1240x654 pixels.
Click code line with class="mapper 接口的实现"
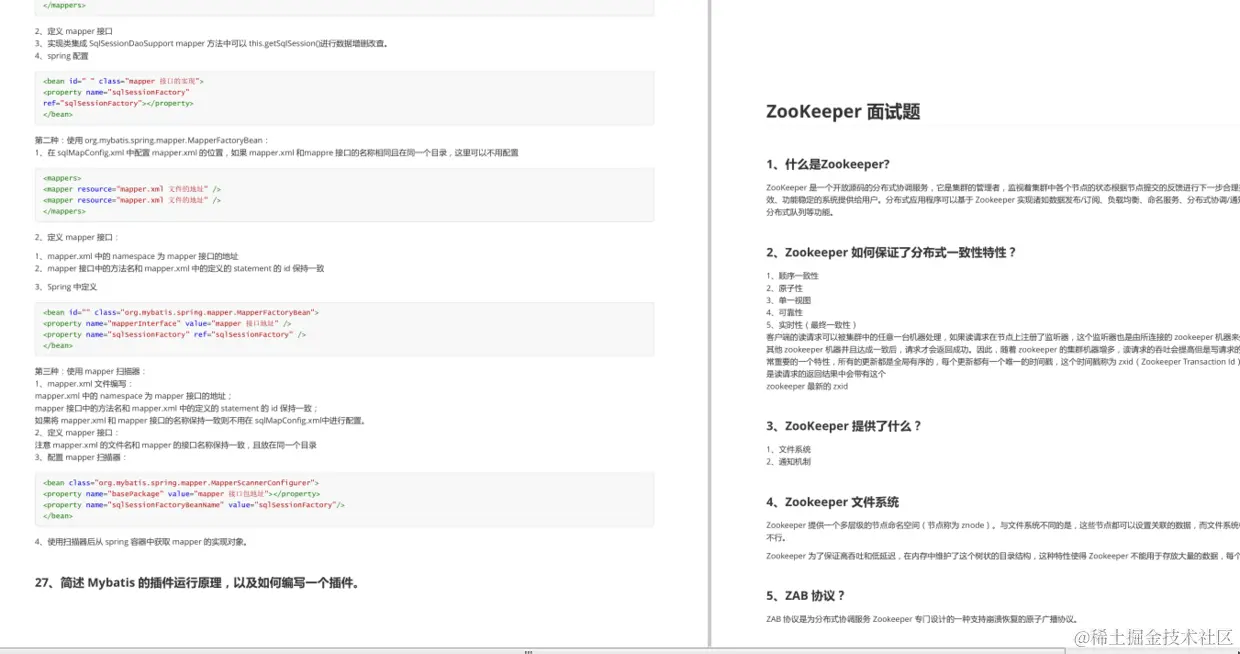coord(123,81)
